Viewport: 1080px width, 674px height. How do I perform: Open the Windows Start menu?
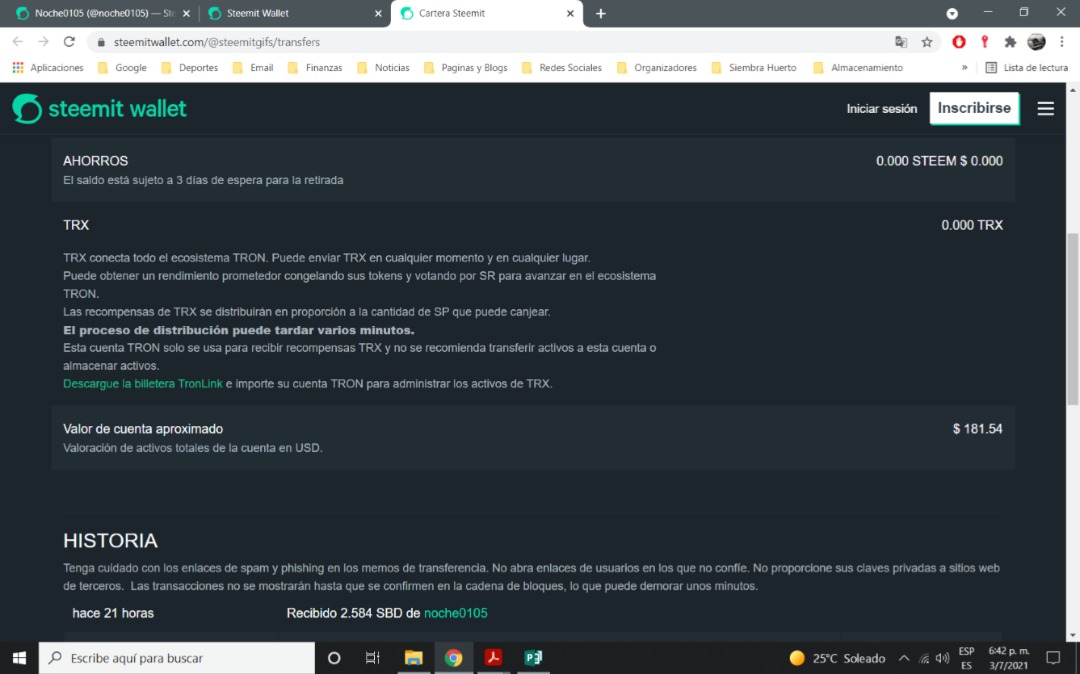point(19,658)
